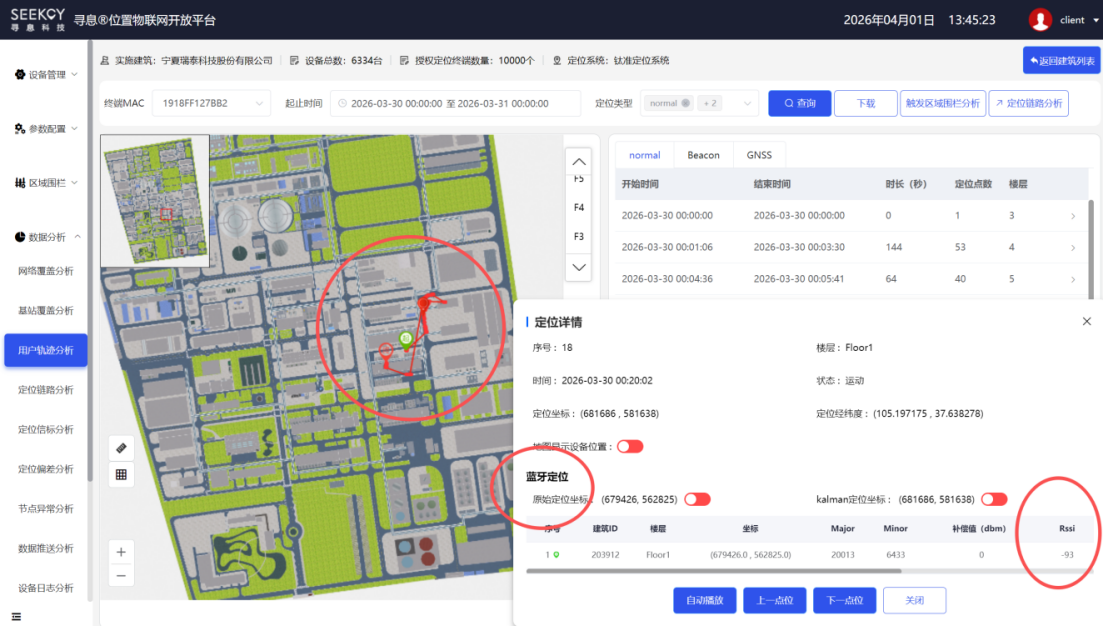This screenshot has width=1104, height=626.
Task: Click 返回建筑列表 button
Action: tap(1062, 61)
